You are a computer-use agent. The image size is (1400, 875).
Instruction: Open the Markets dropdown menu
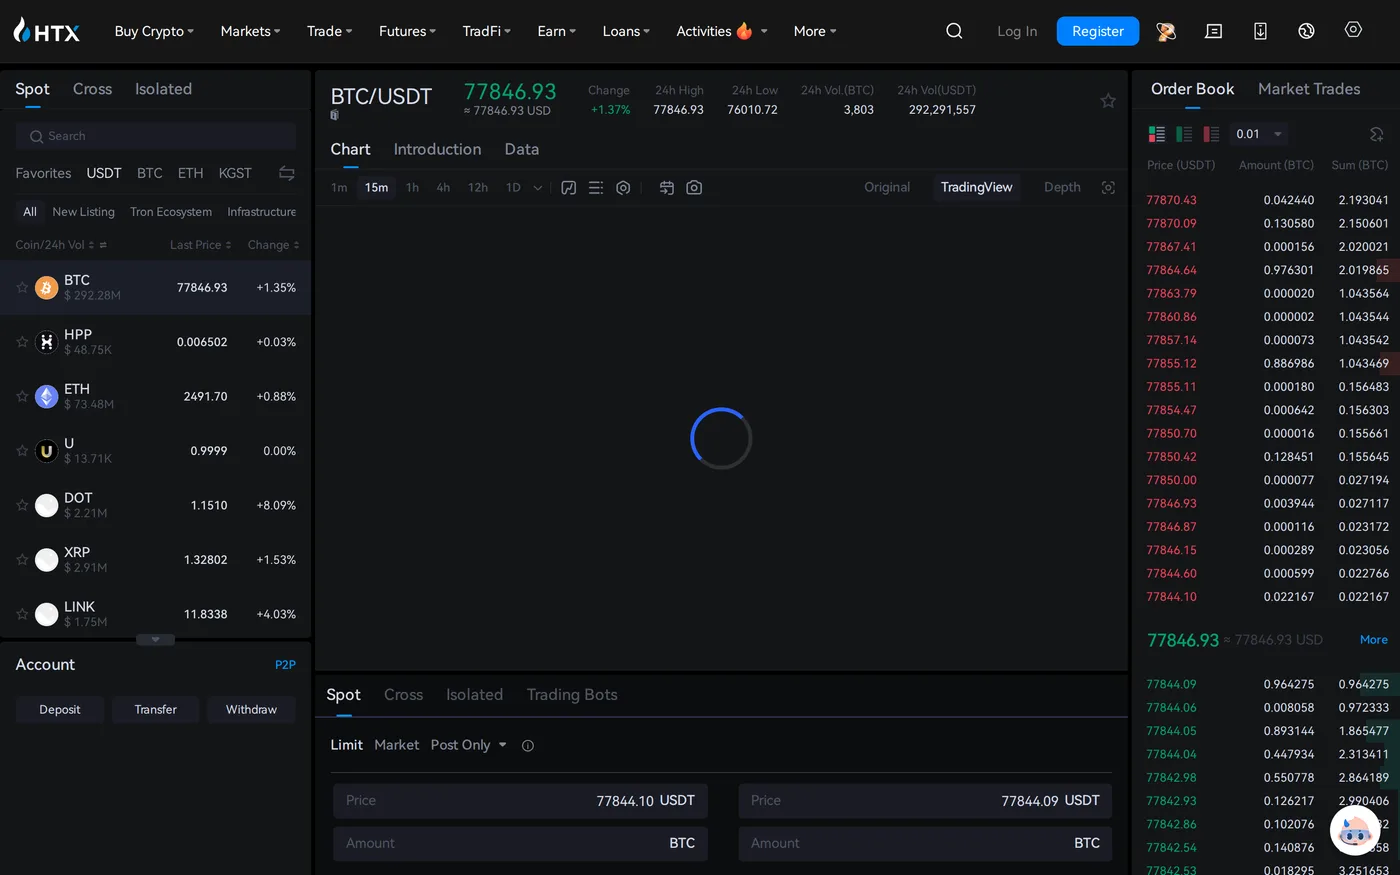(x=250, y=31)
